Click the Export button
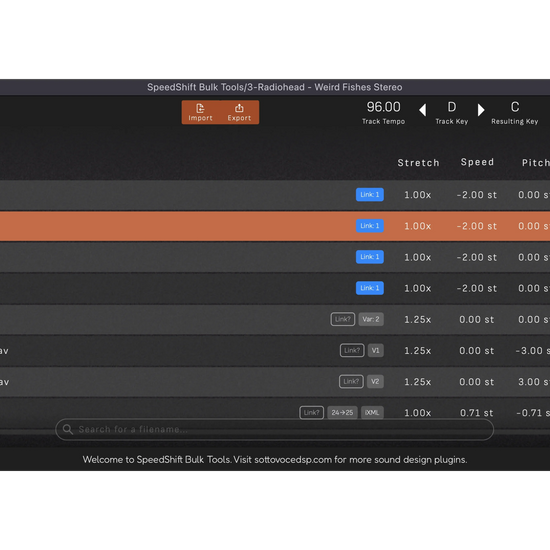The height and width of the screenshot is (550, 550). 239,112
